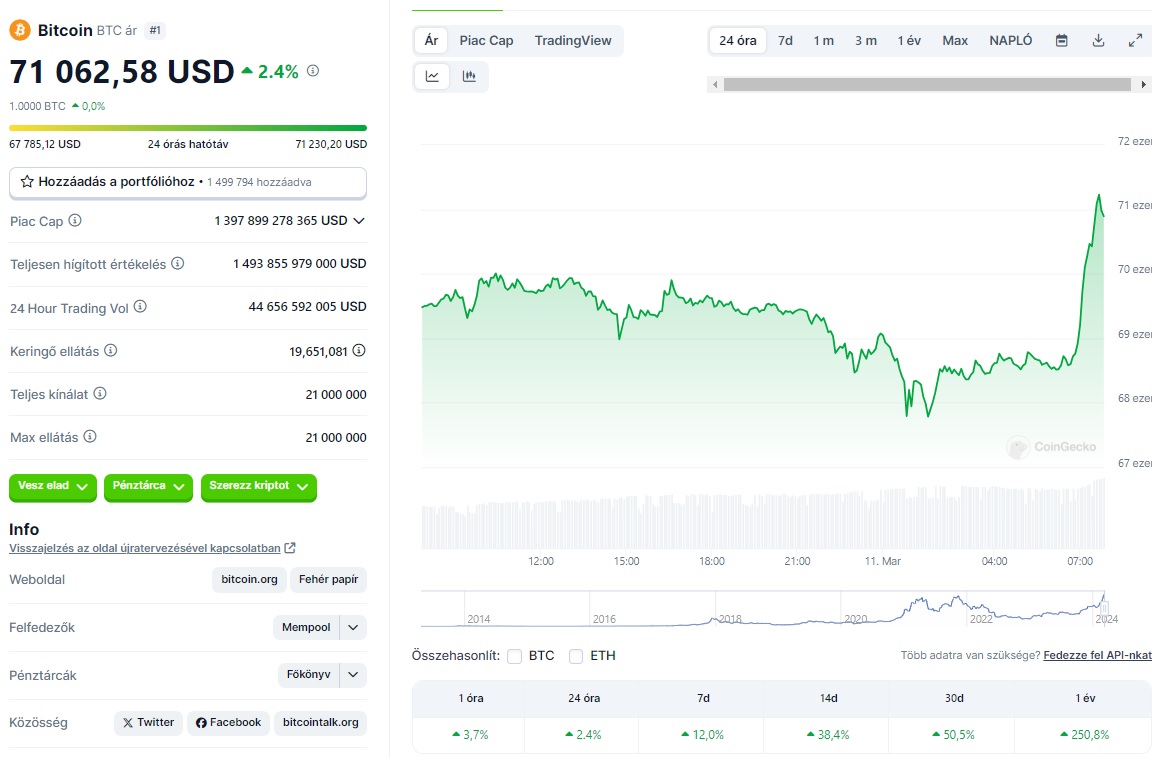
Task: Click info icon beside Teljes kínálat
Action: coord(100,394)
